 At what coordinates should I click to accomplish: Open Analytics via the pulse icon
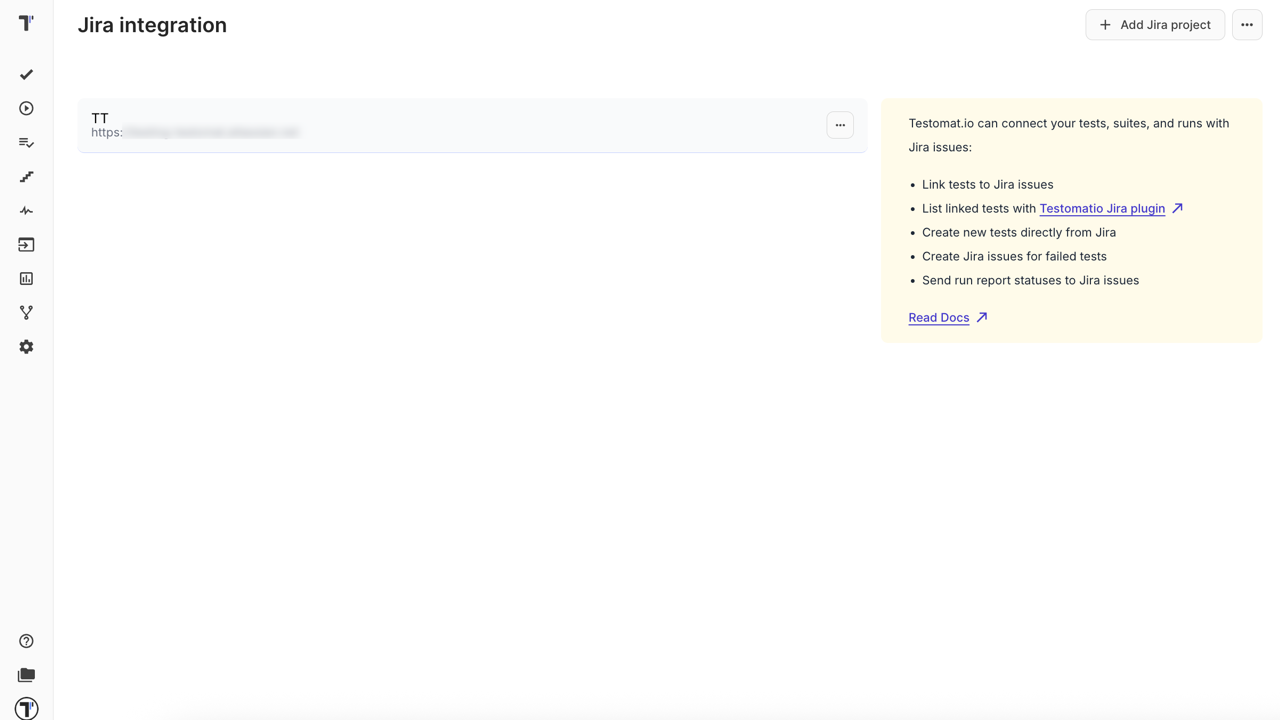pyautogui.click(x=26, y=210)
